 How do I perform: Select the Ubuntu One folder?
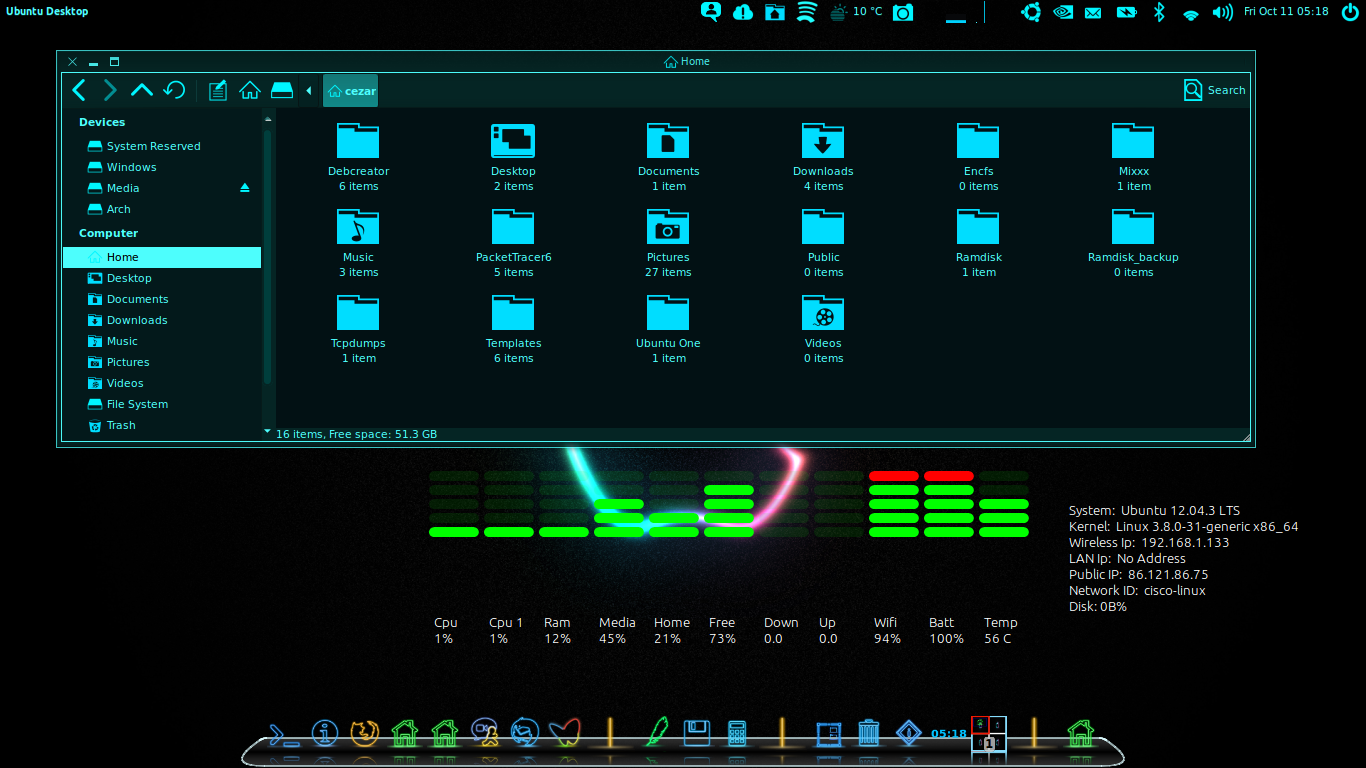[x=668, y=329]
